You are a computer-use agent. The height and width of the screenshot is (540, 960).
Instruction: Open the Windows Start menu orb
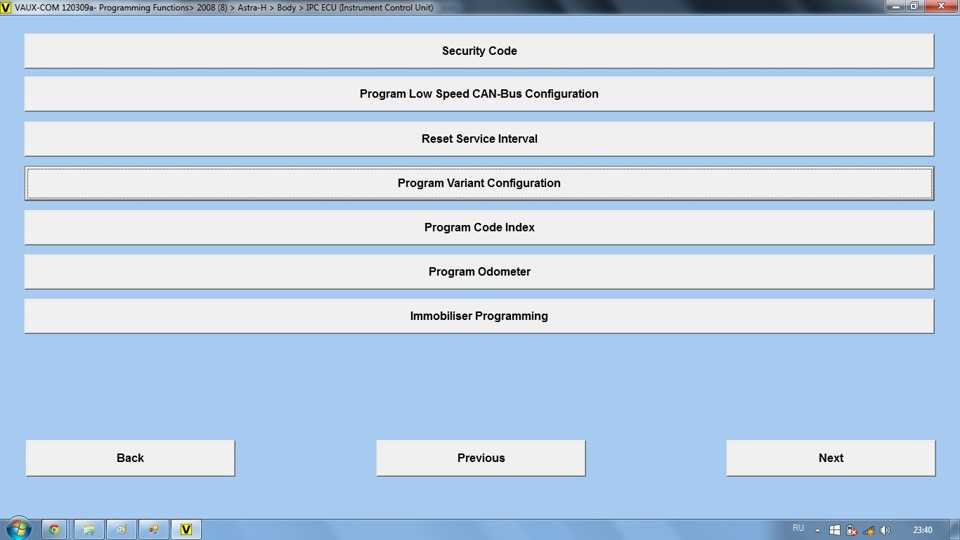tap(18, 529)
